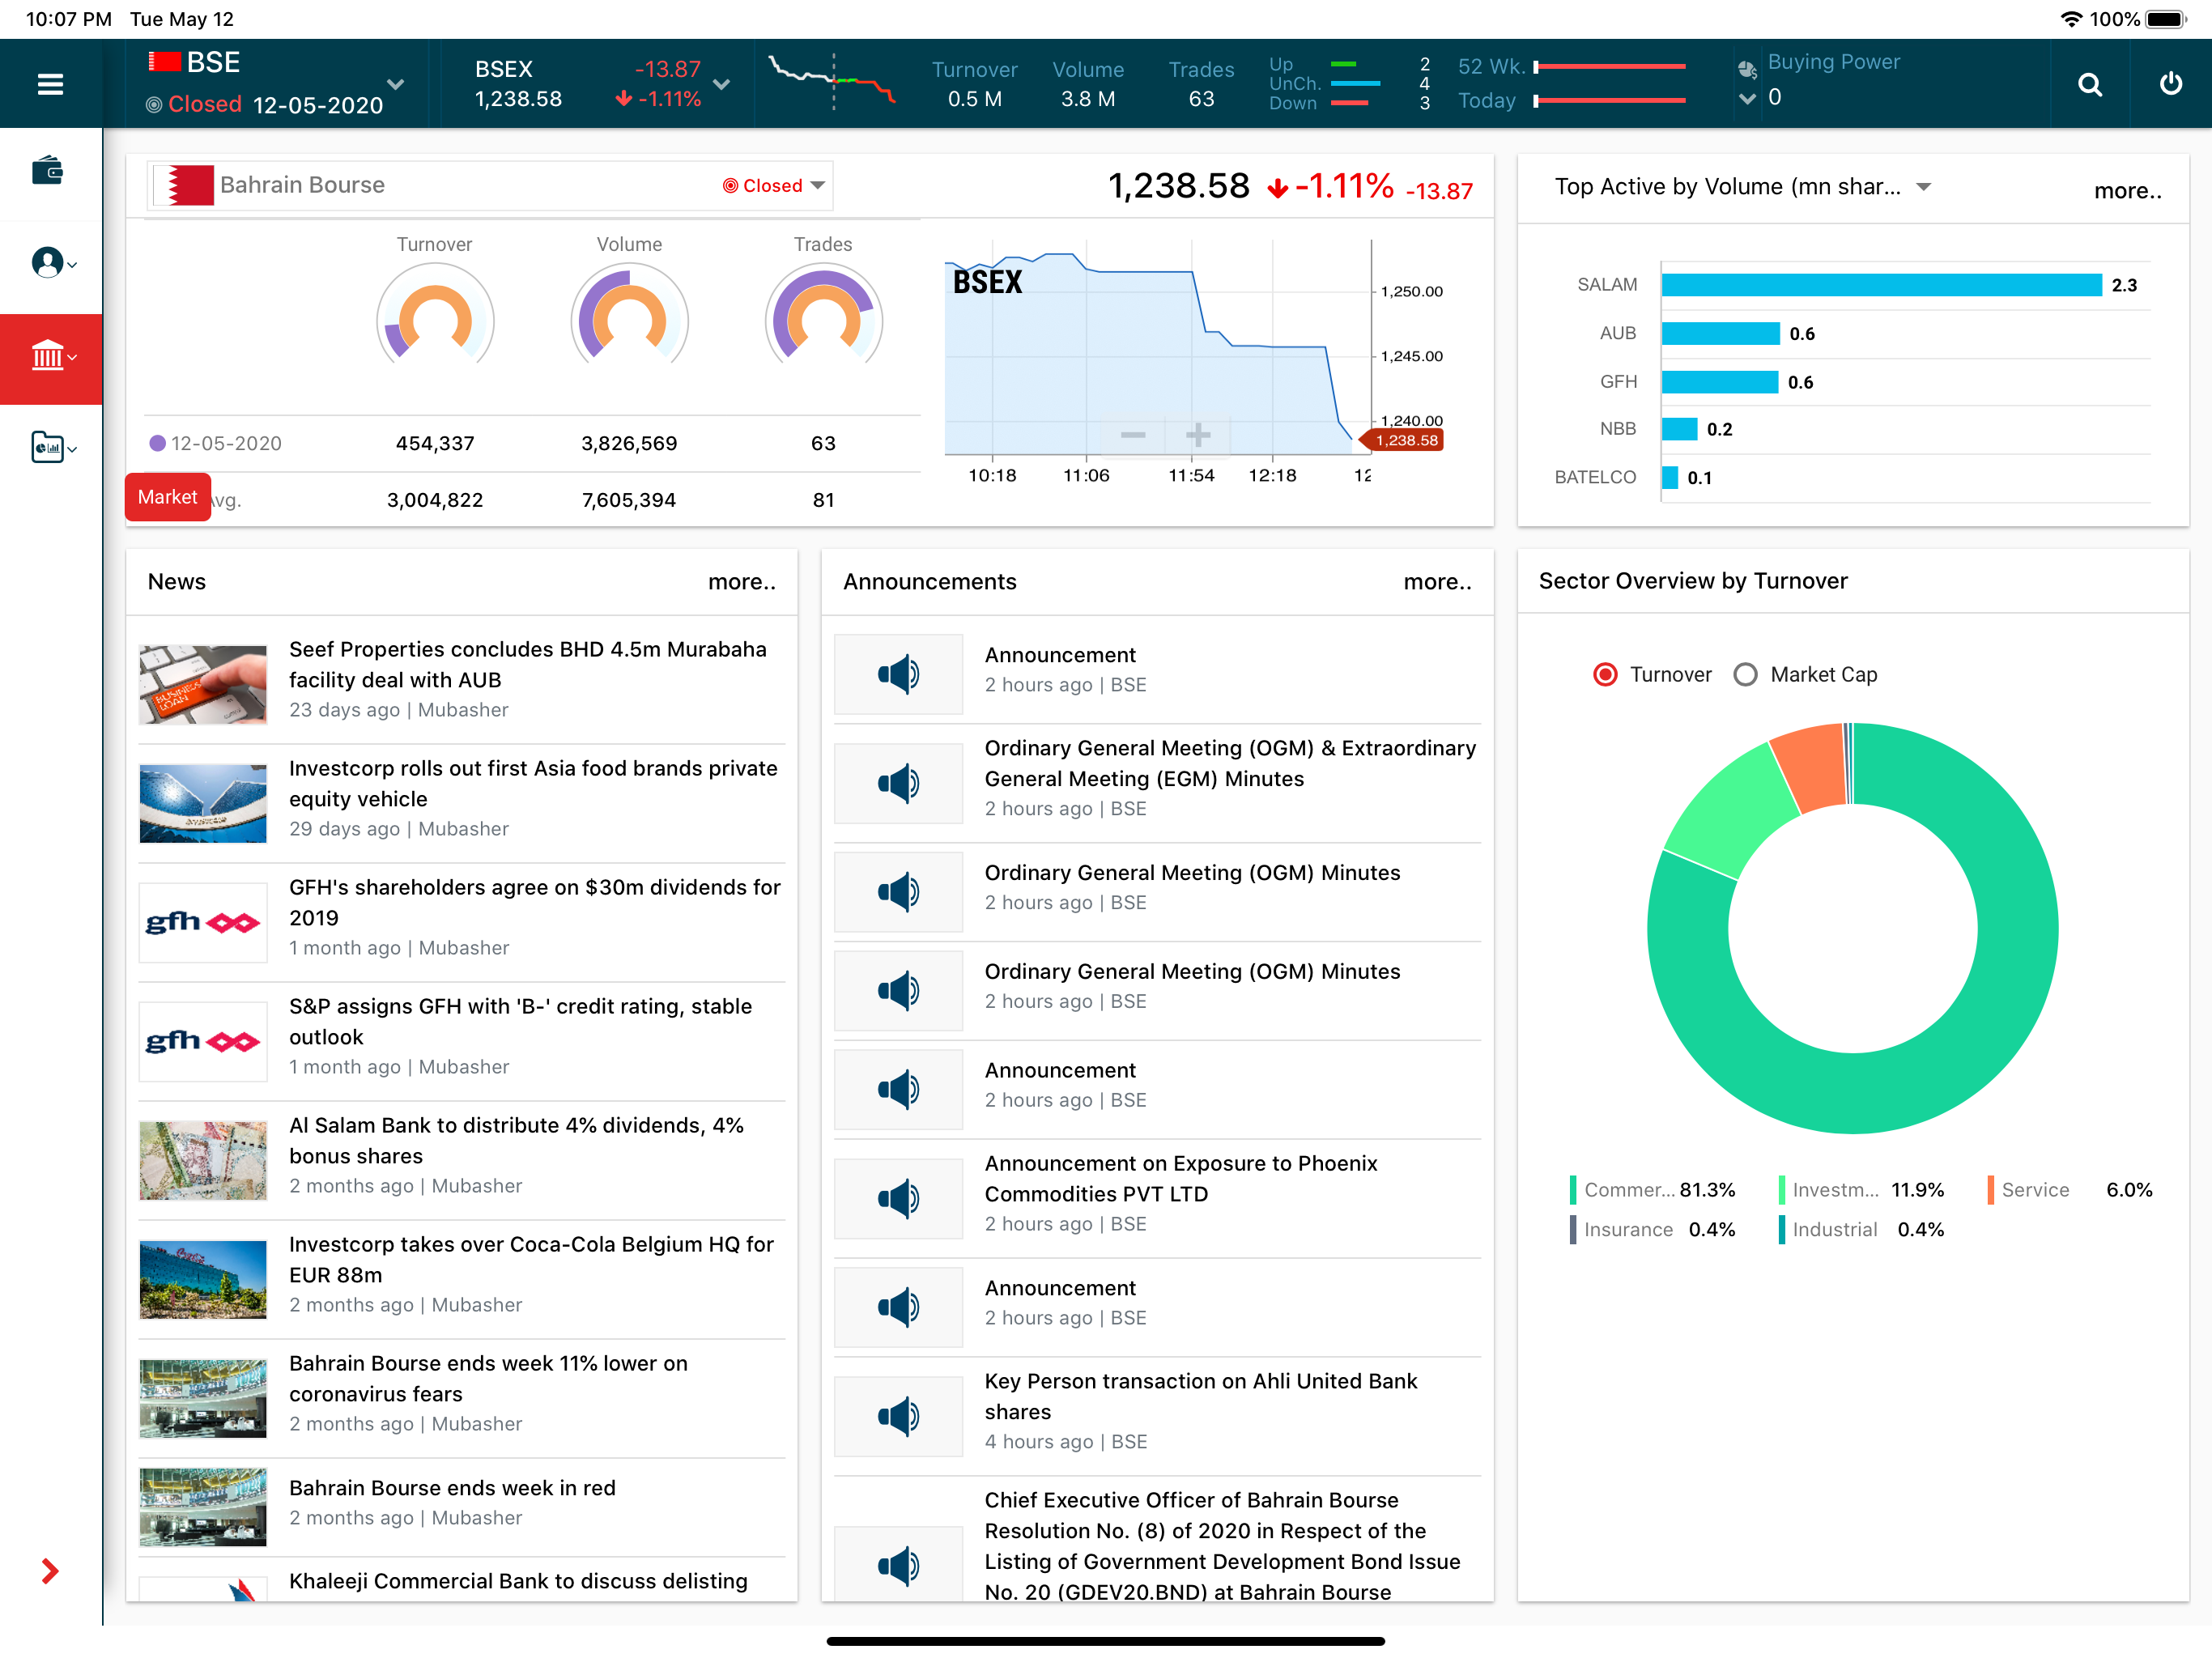Open more Announcements
2212x1658 pixels.
(x=1437, y=582)
